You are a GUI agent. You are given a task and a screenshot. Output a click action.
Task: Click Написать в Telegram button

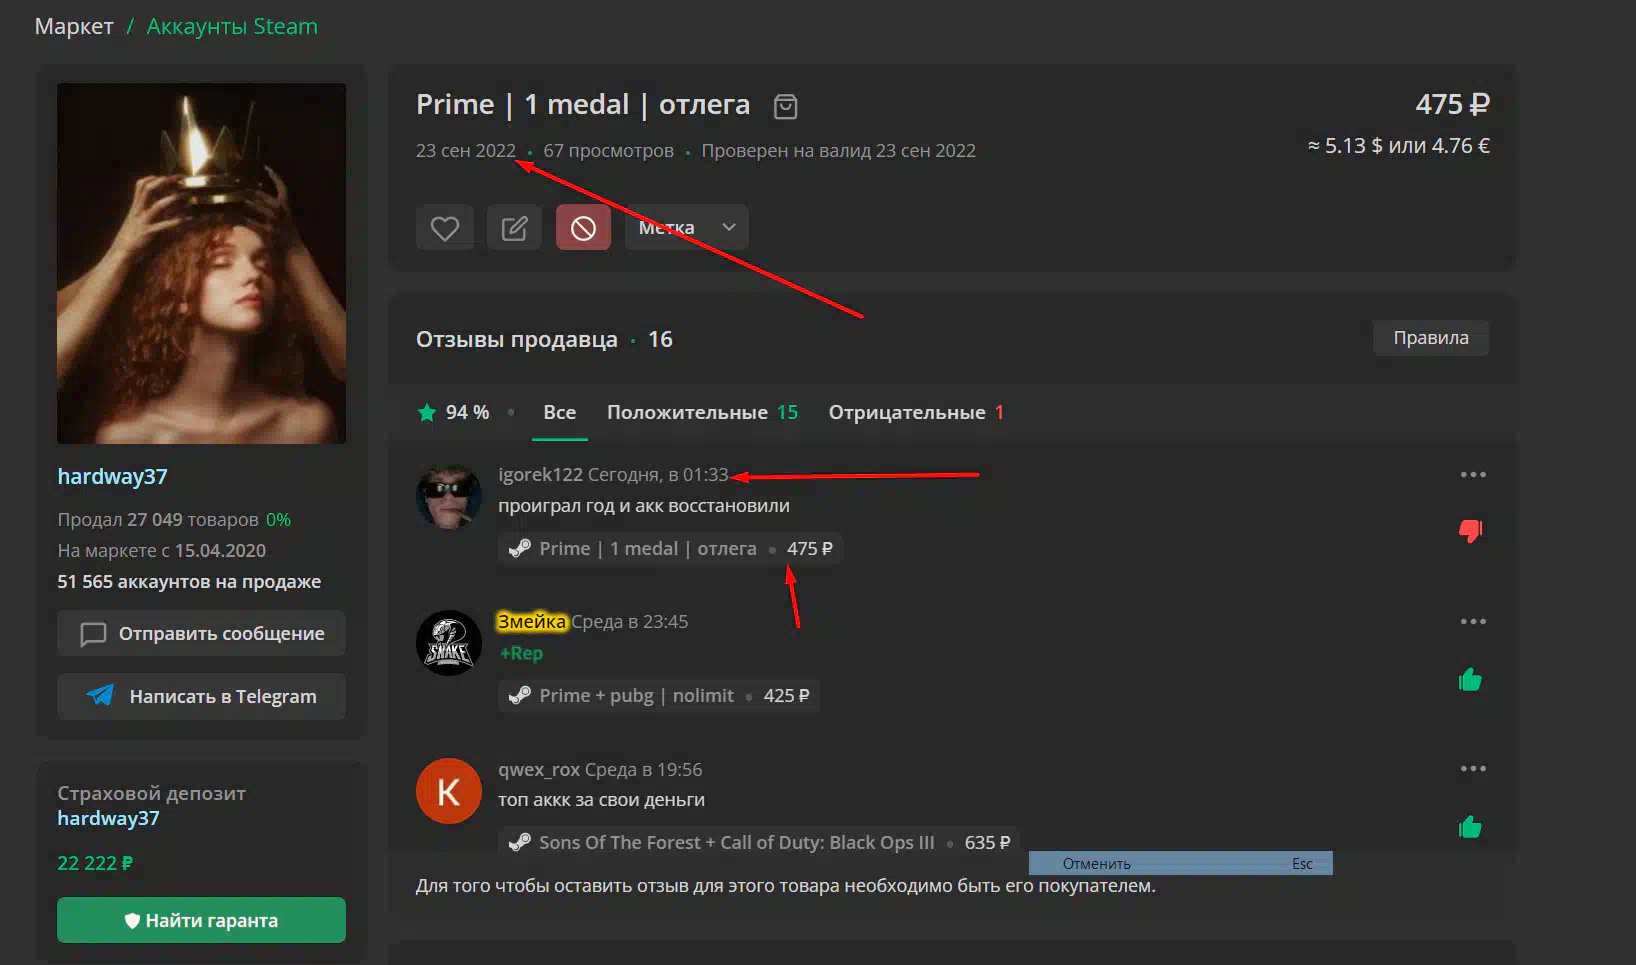pos(201,696)
